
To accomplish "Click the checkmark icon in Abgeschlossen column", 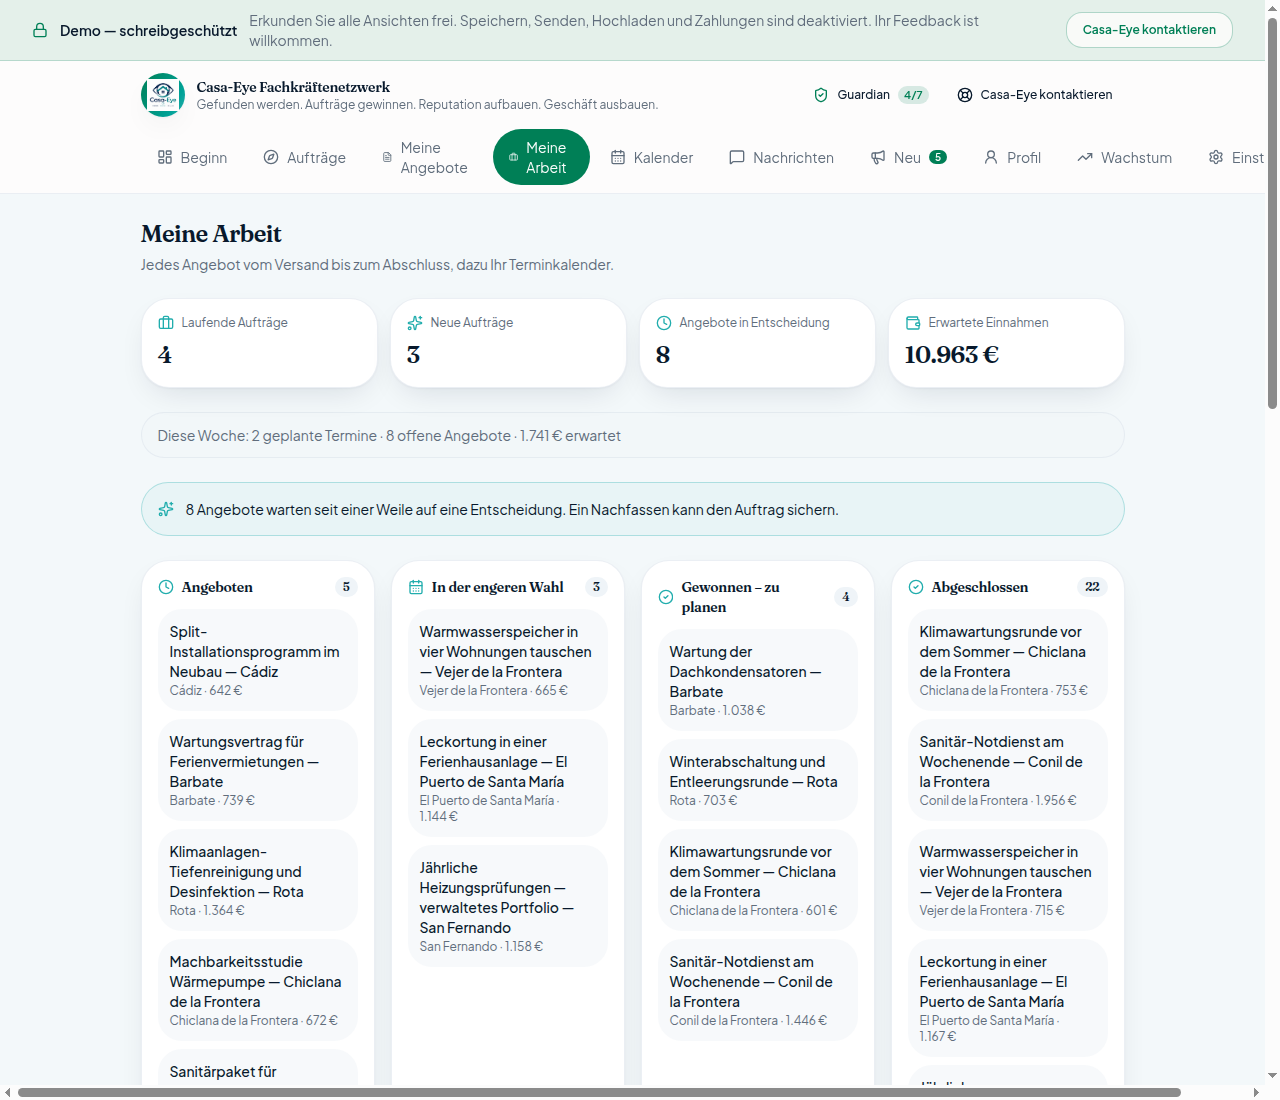I will click(916, 587).
